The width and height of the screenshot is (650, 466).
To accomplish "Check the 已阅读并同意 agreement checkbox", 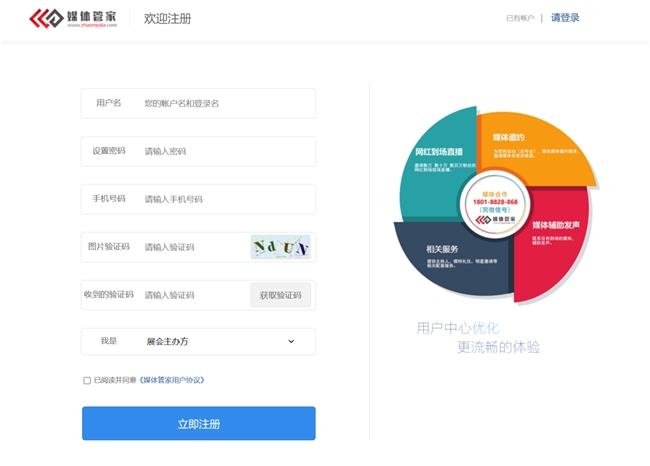I will coord(87,380).
